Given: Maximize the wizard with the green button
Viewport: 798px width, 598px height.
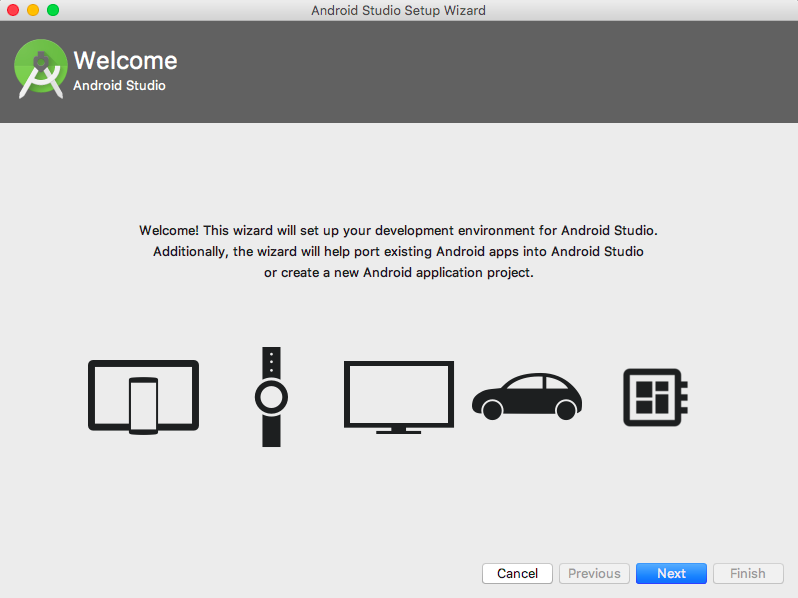Looking at the screenshot, I should coord(53,10).
